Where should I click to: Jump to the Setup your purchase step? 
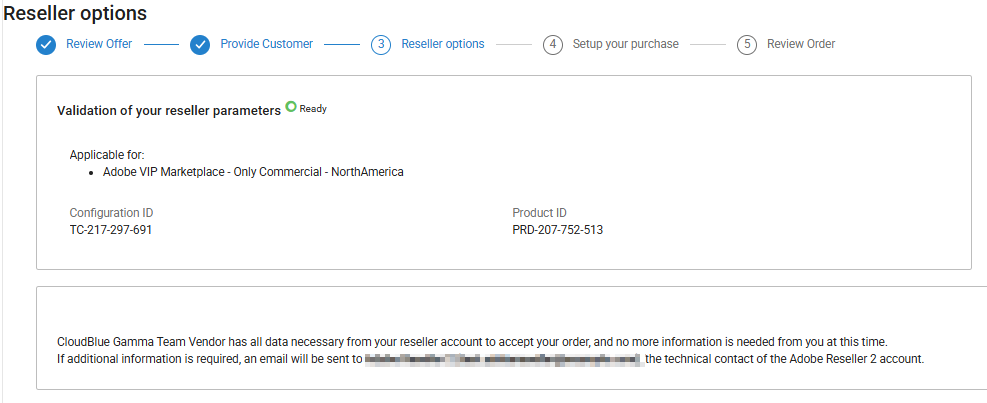tap(625, 44)
